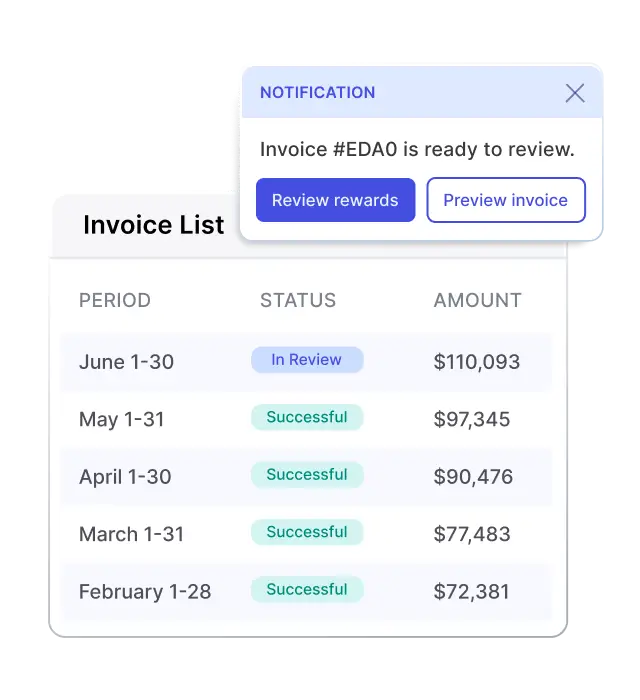Click the Review rewards button
The width and height of the screenshot is (640, 700).
(336, 200)
